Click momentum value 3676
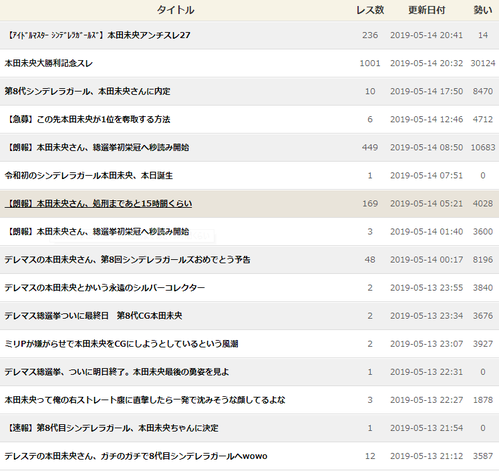 (x=483, y=315)
